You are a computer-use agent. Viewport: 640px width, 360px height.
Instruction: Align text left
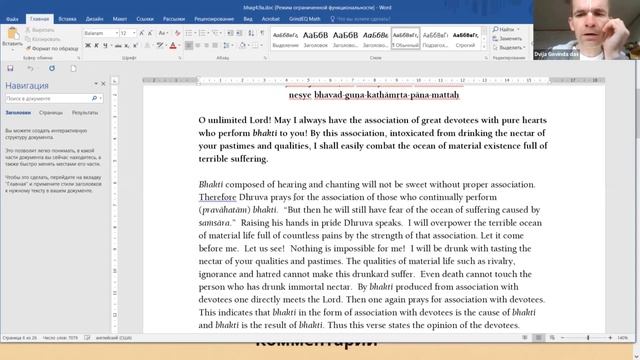(x=189, y=45)
